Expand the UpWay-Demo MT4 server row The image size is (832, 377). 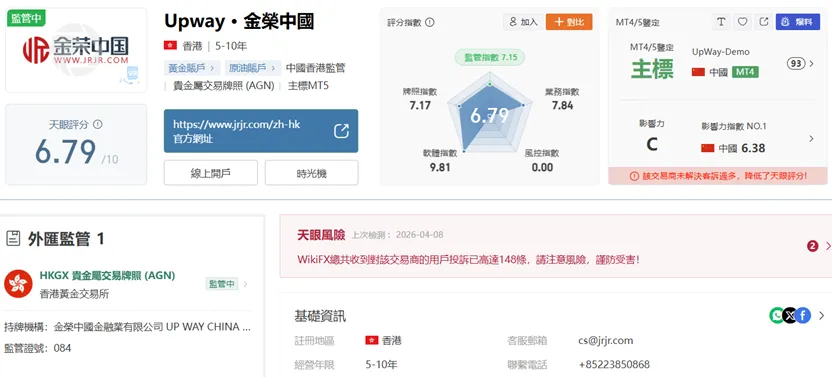click(x=811, y=64)
